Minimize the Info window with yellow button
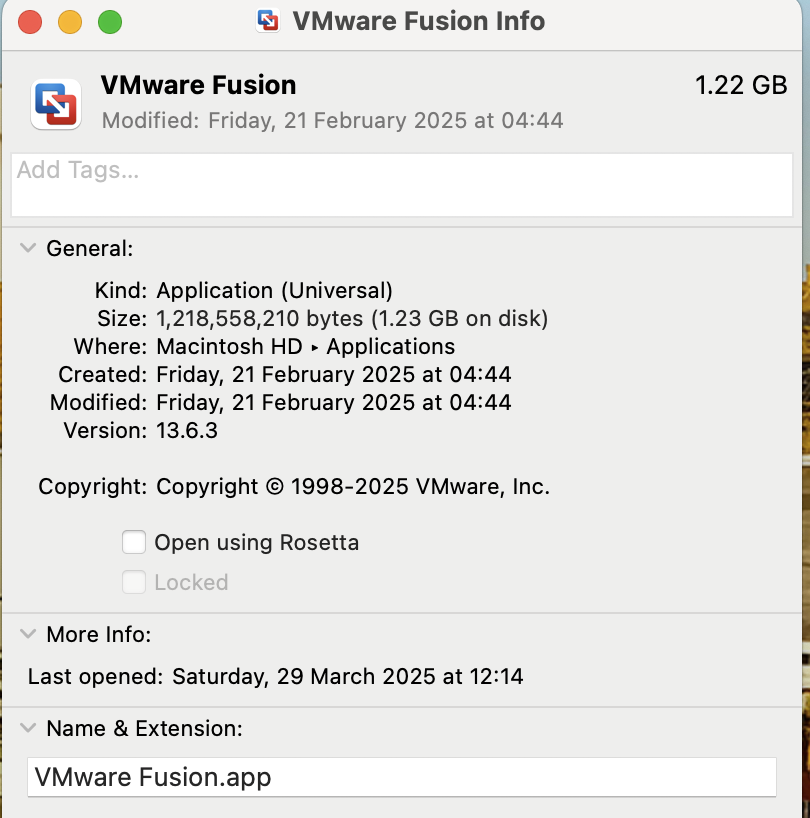The image size is (810, 818). coord(70,21)
